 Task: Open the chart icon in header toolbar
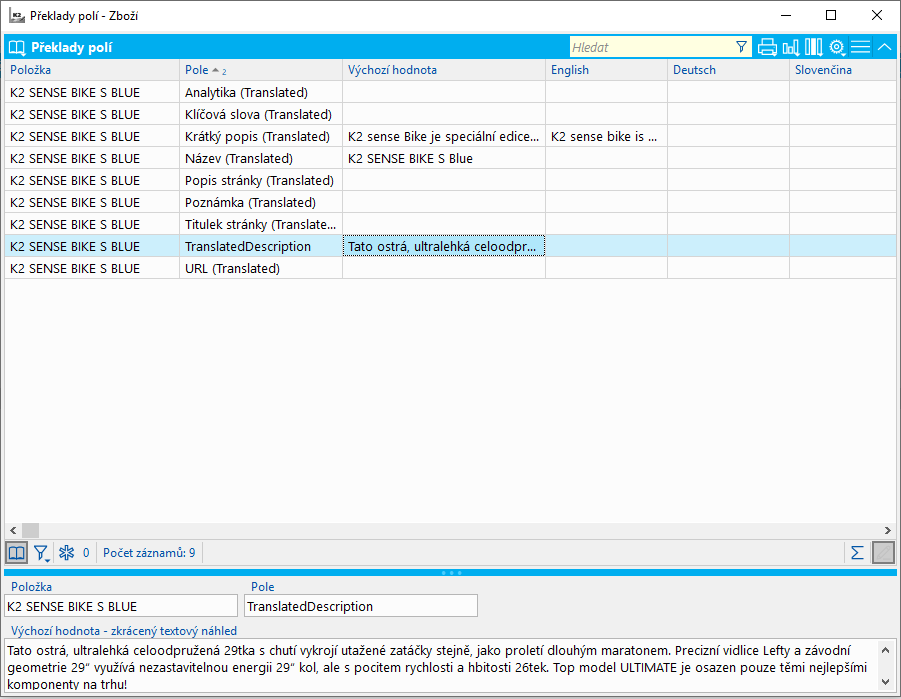[x=791, y=47]
